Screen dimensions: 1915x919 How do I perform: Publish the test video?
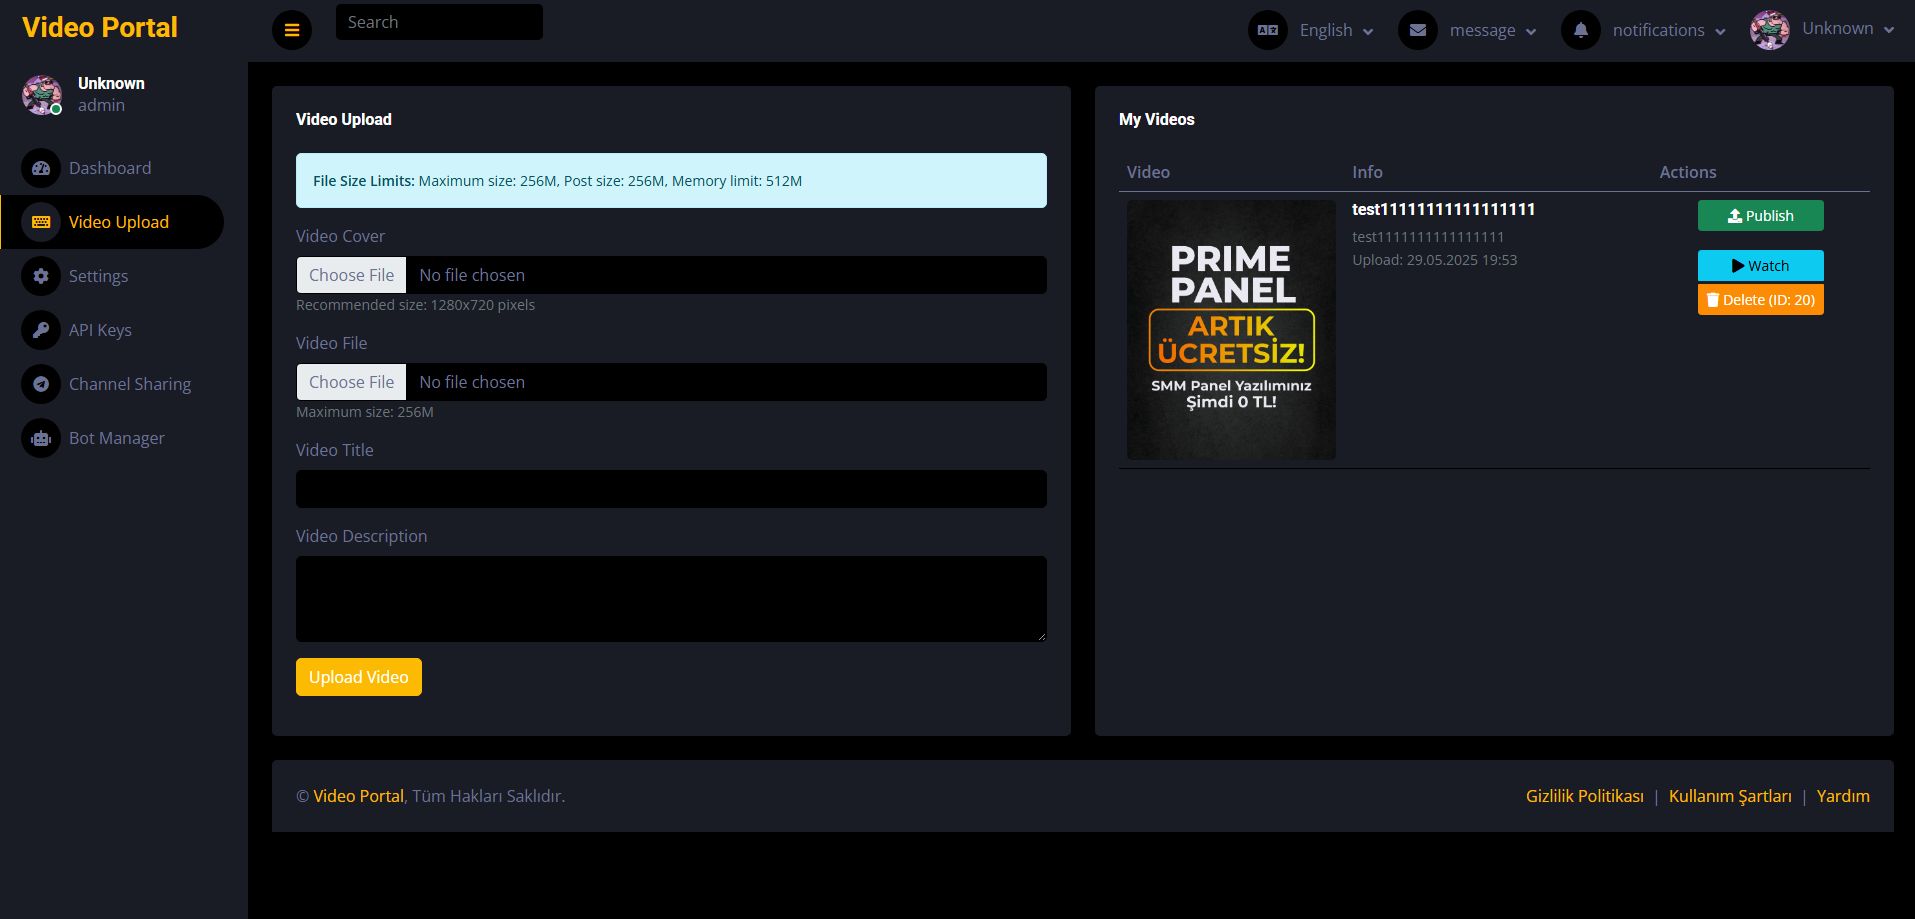coord(1760,216)
